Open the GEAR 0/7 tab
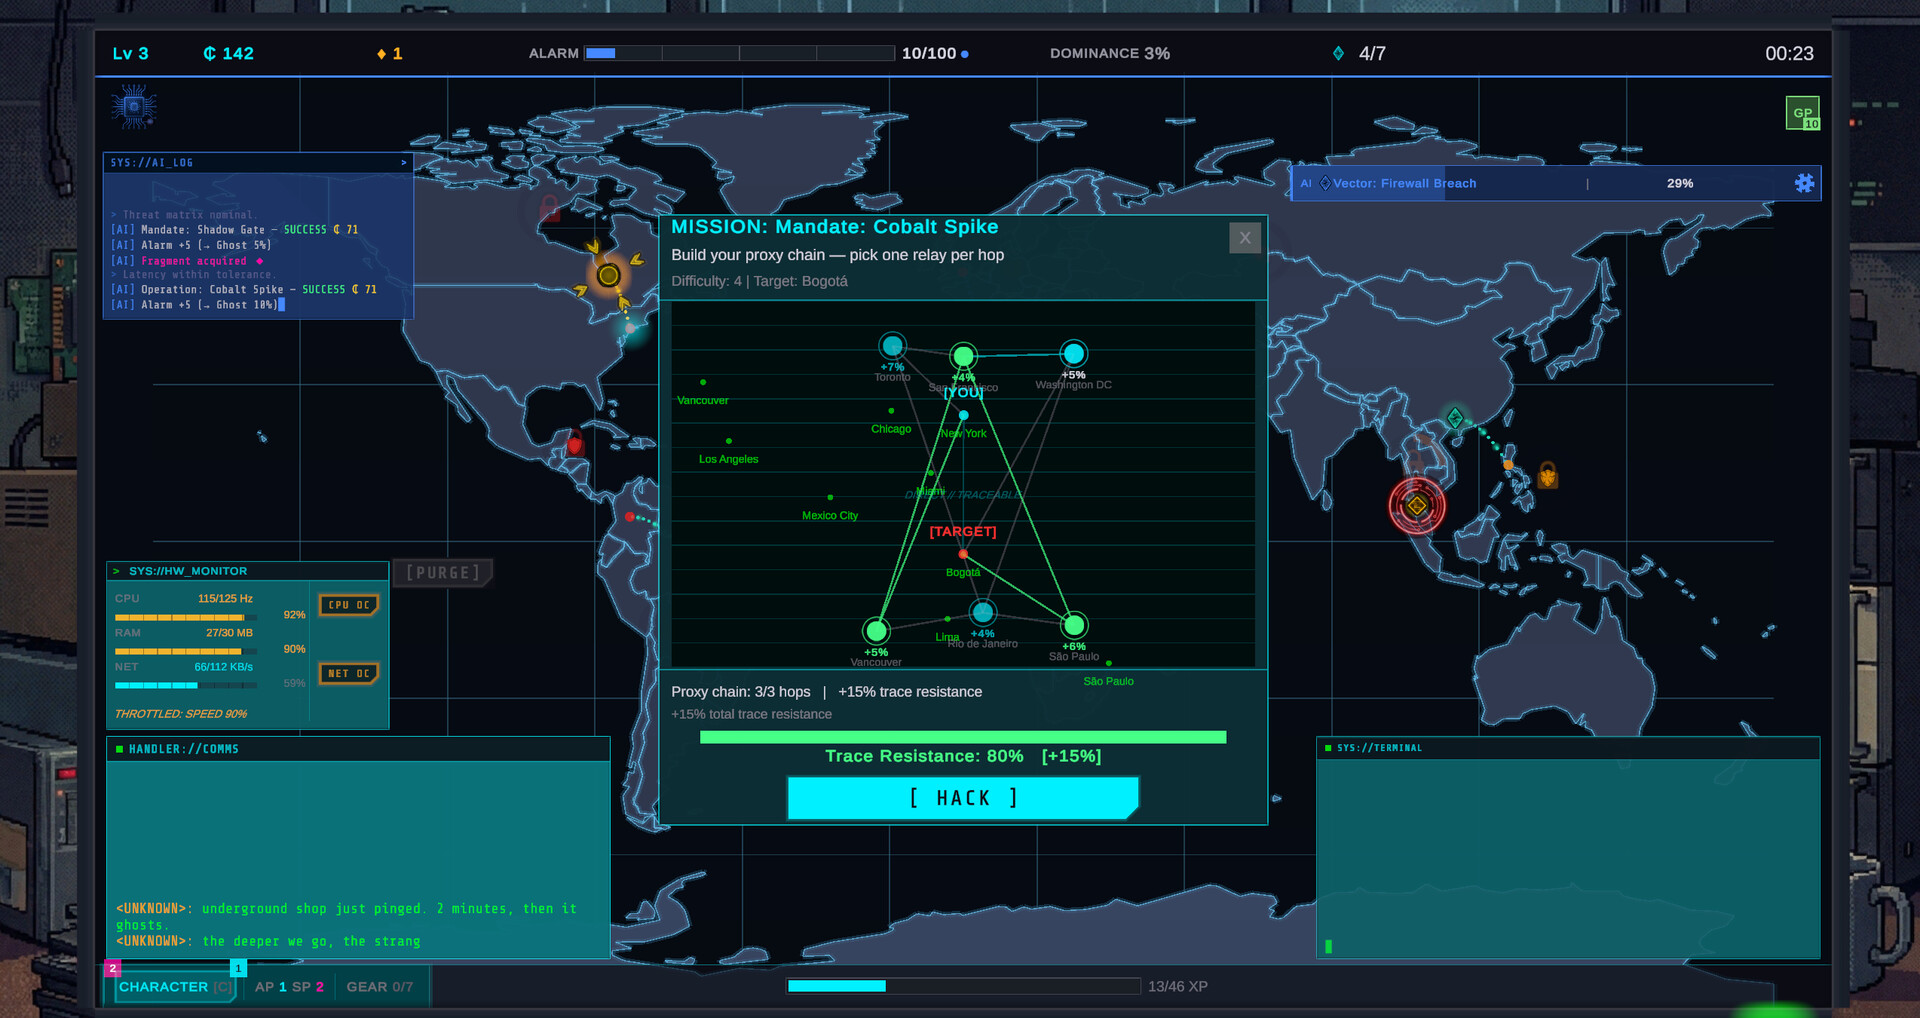The width and height of the screenshot is (1920, 1018). coord(380,987)
